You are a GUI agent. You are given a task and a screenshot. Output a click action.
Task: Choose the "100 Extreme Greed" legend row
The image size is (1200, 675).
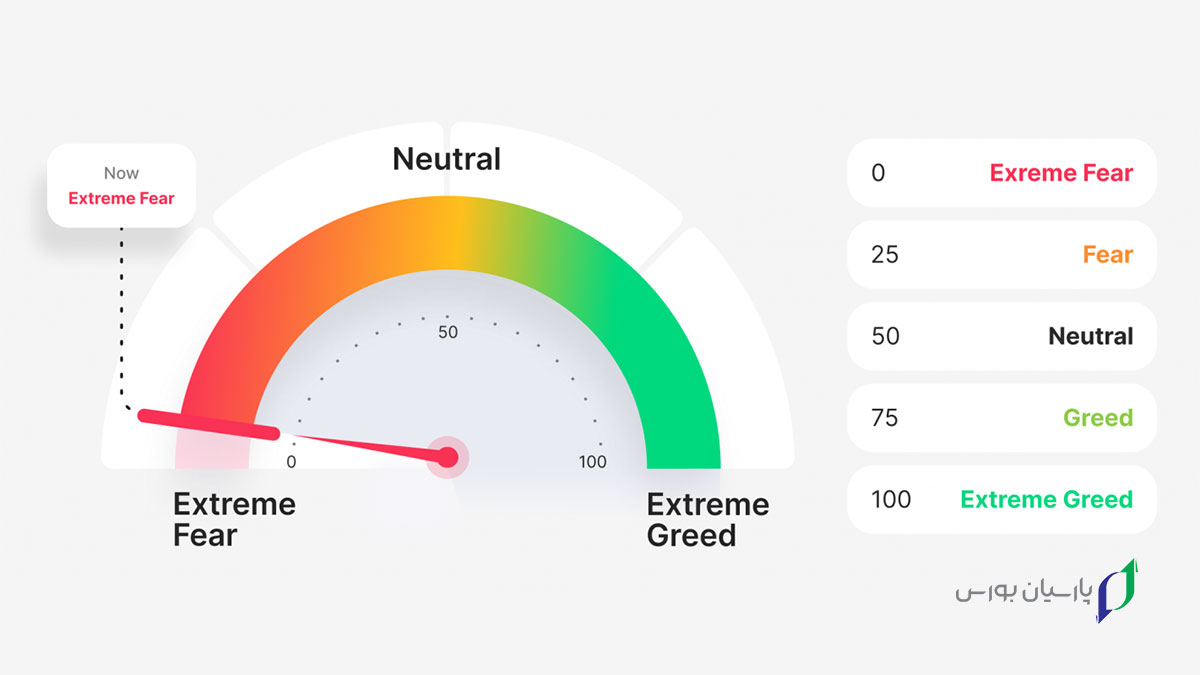click(x=1001, y=499)
